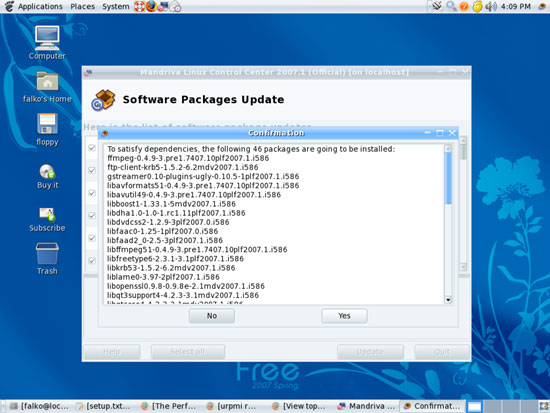The image size is (550, 413).
Task: Select the libfaad2_0-2.5-3plf2007.1.i586 line
Action: [x=165, y=240]
